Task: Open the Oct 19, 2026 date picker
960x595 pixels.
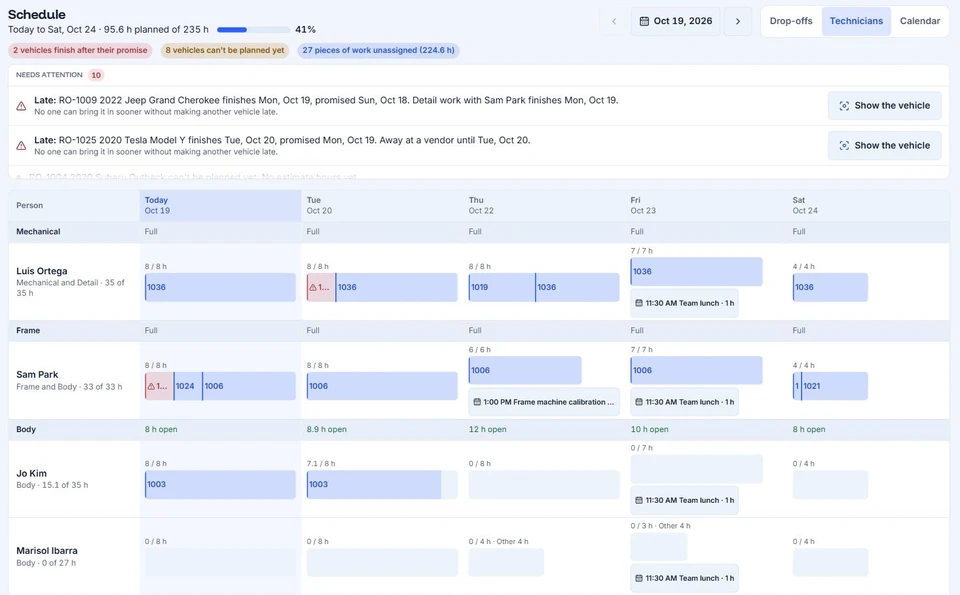Action: (676, 21)
